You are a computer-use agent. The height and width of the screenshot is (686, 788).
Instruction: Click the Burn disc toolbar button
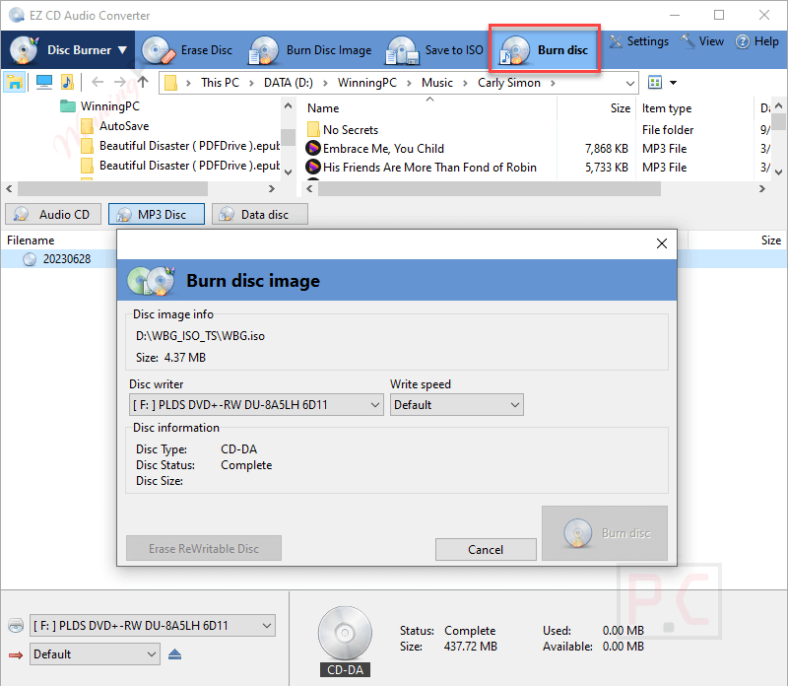[x=545, y=49]
